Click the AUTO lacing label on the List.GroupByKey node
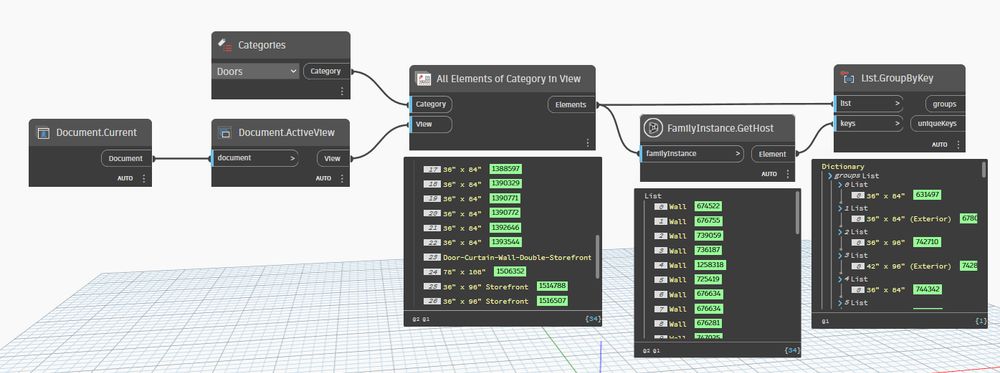Viewport: 1000px width, 373px height. click(x=939, y=145)
